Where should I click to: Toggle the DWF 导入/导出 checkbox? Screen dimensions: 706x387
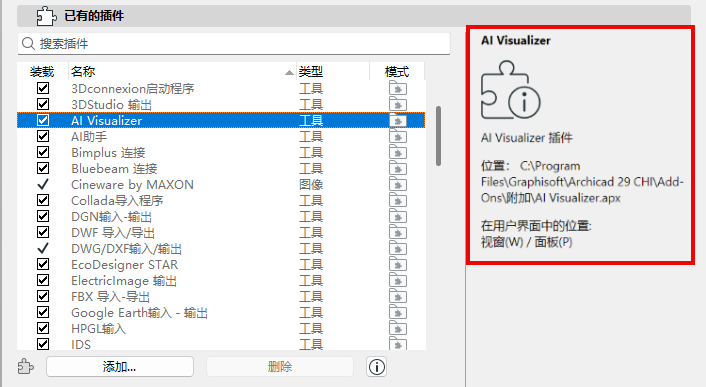(x=43, y=233)
